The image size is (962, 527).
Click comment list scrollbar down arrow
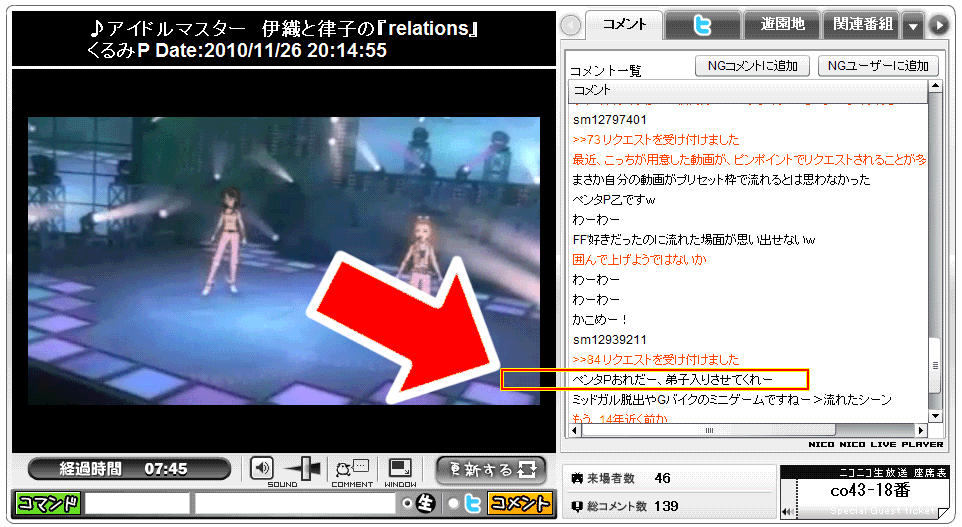(x=935, y=417)
